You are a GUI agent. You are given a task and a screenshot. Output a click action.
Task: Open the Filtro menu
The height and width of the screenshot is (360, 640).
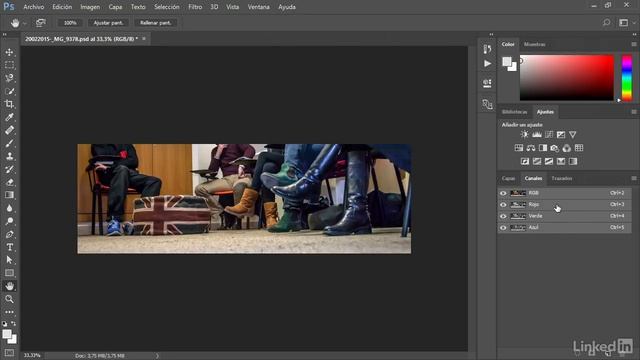[195, 7]
